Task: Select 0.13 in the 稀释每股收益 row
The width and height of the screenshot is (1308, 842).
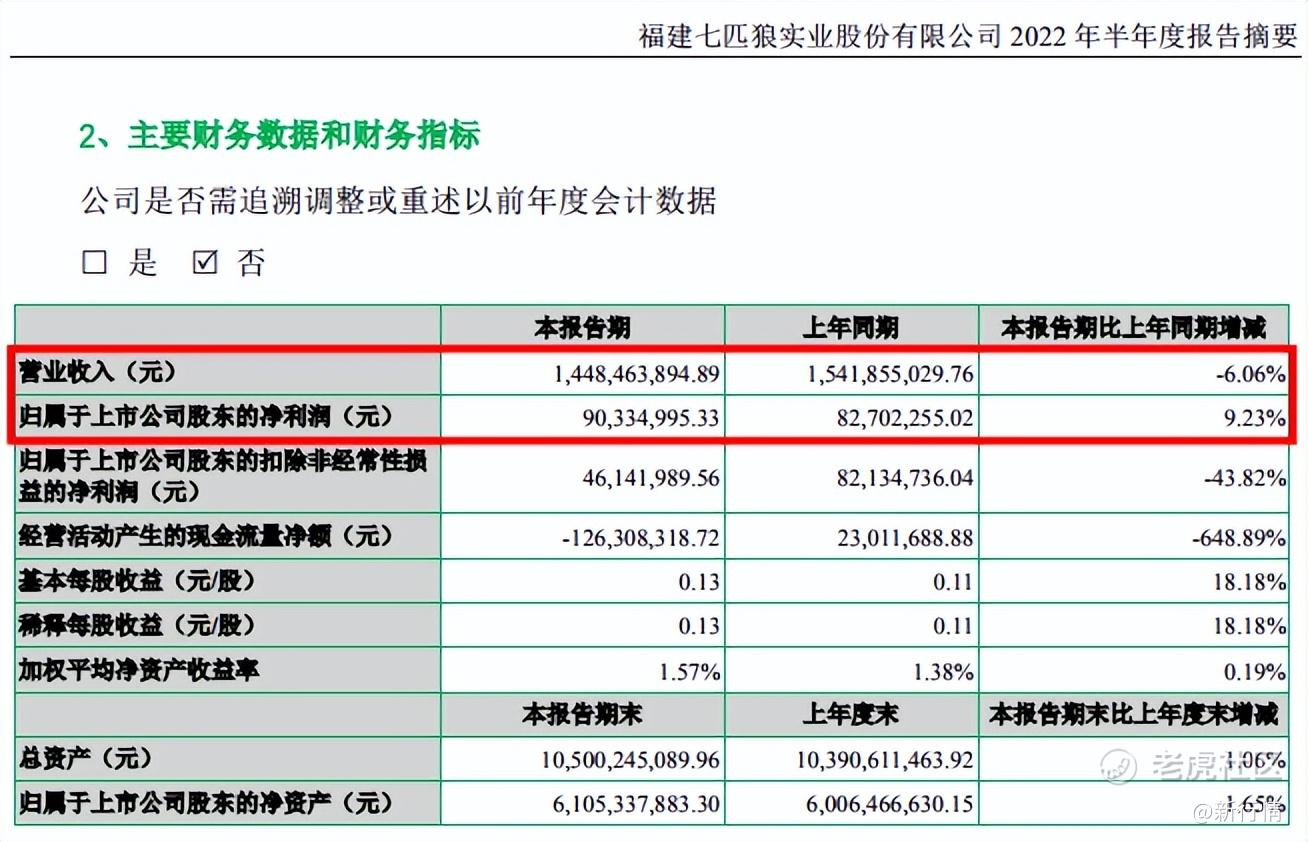Action: point(699,627)
